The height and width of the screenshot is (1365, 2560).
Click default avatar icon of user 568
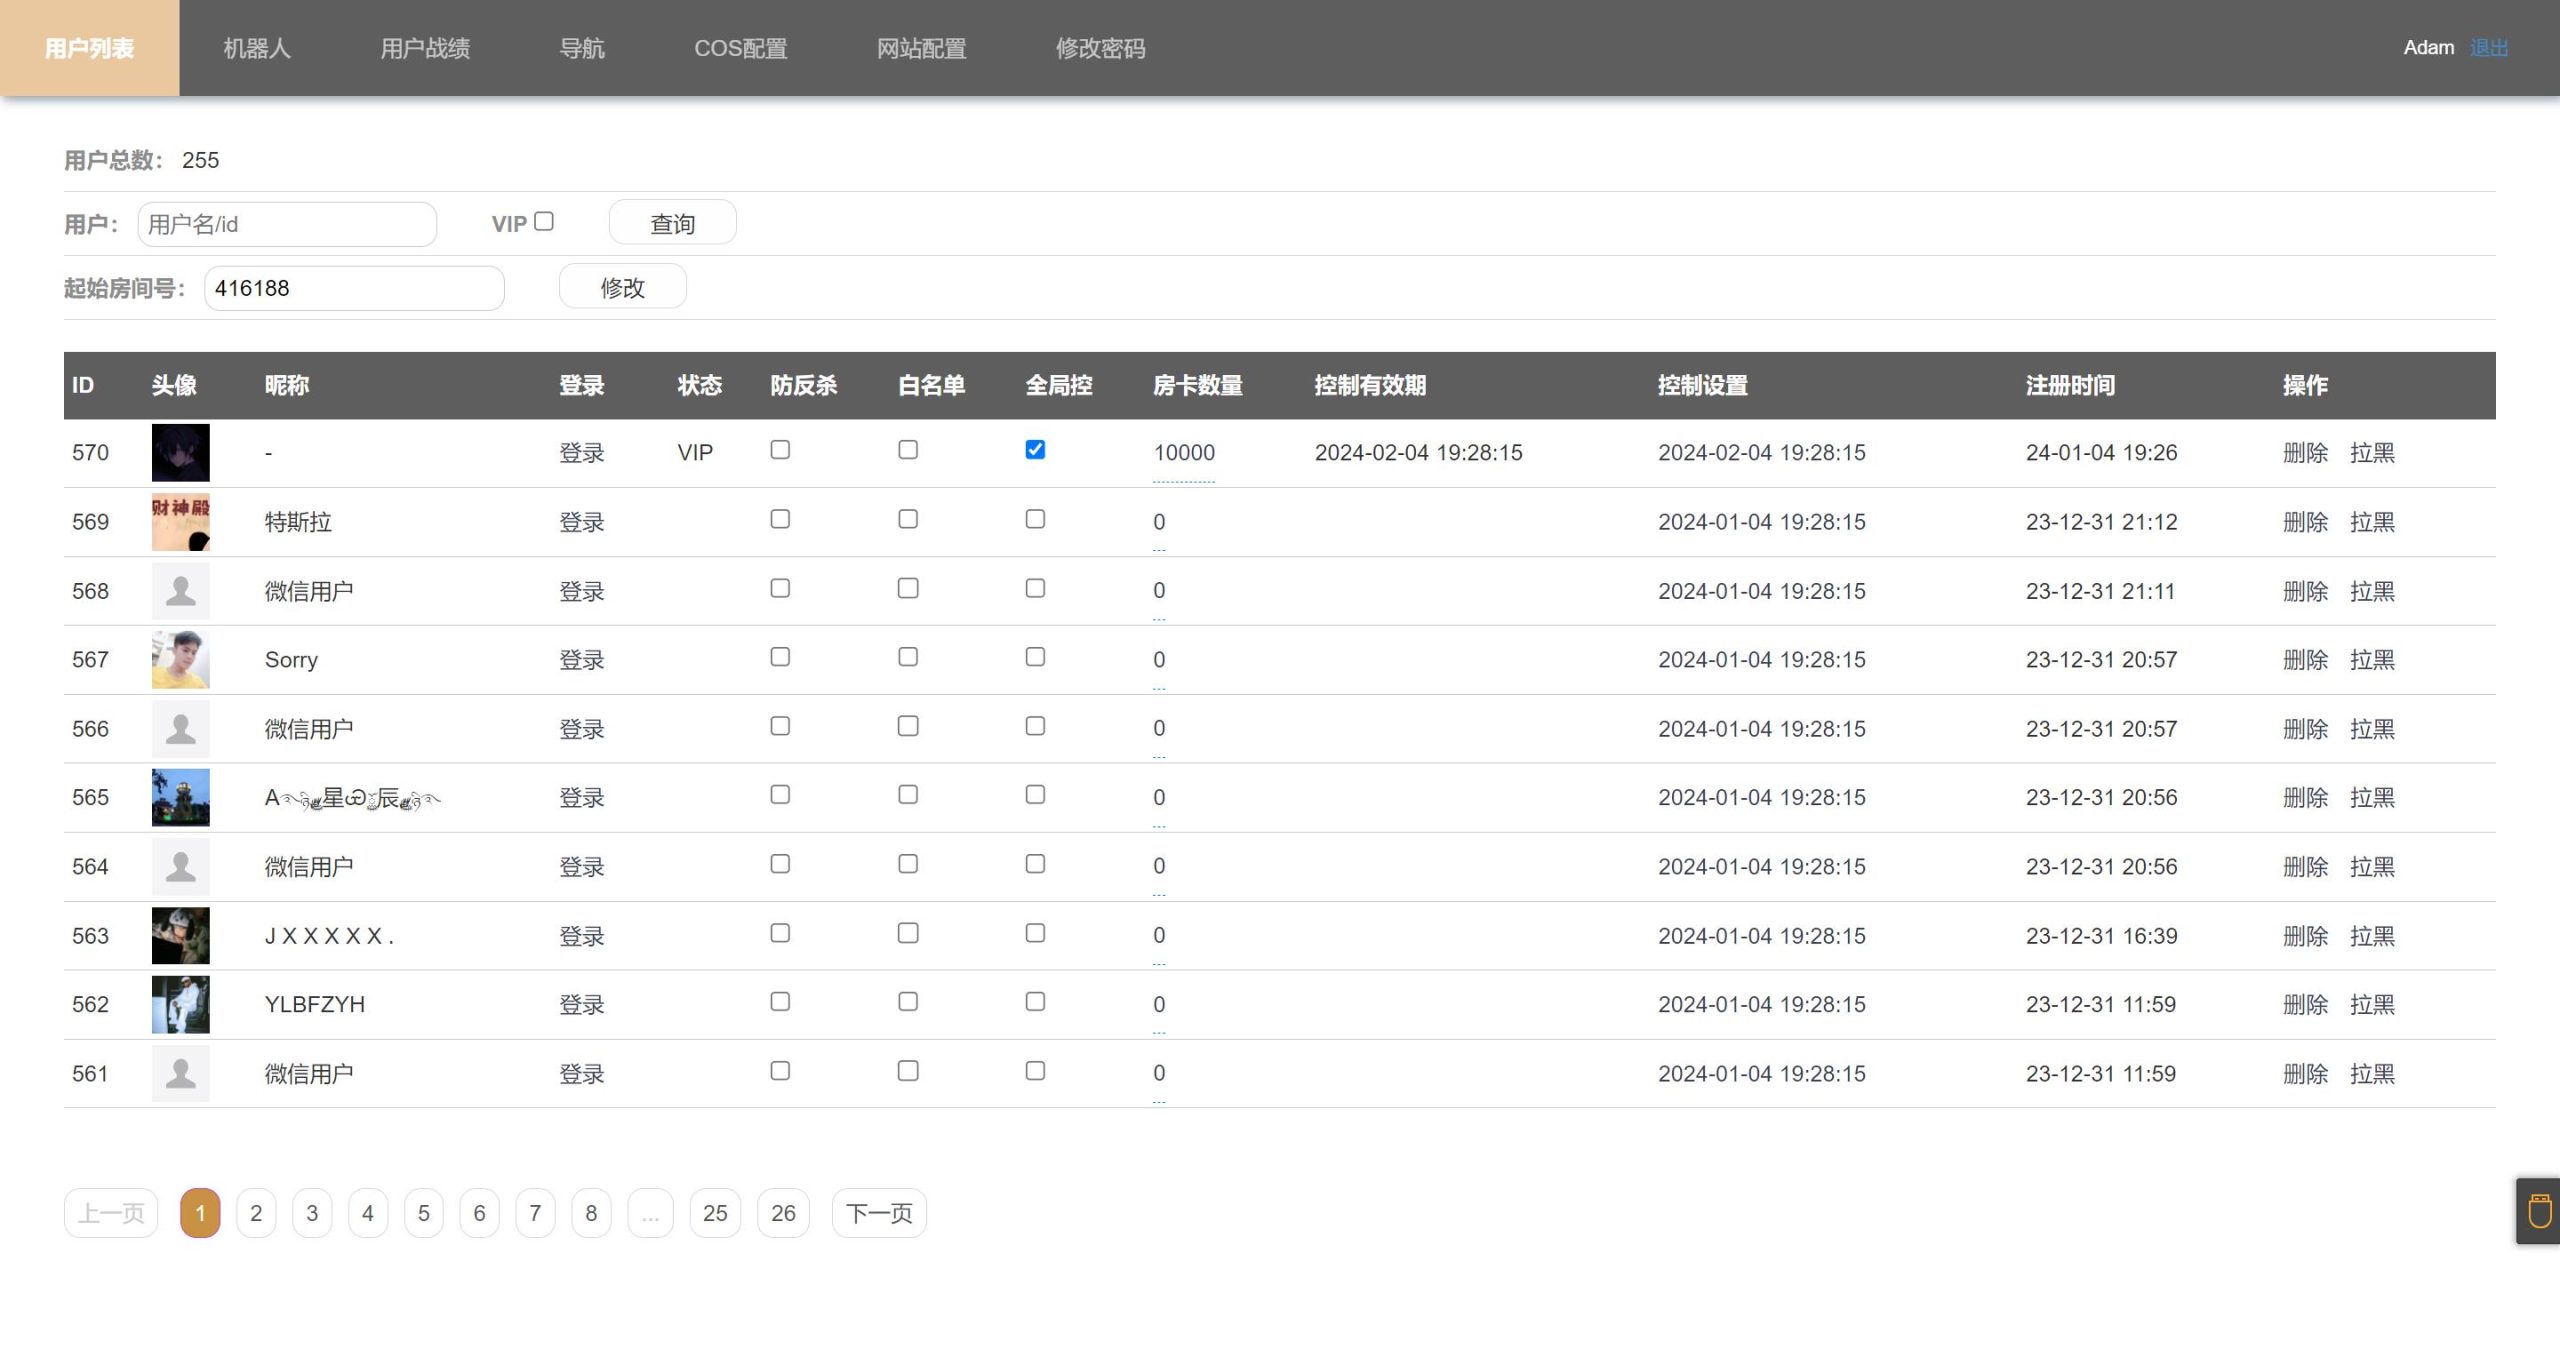[180, 590]
